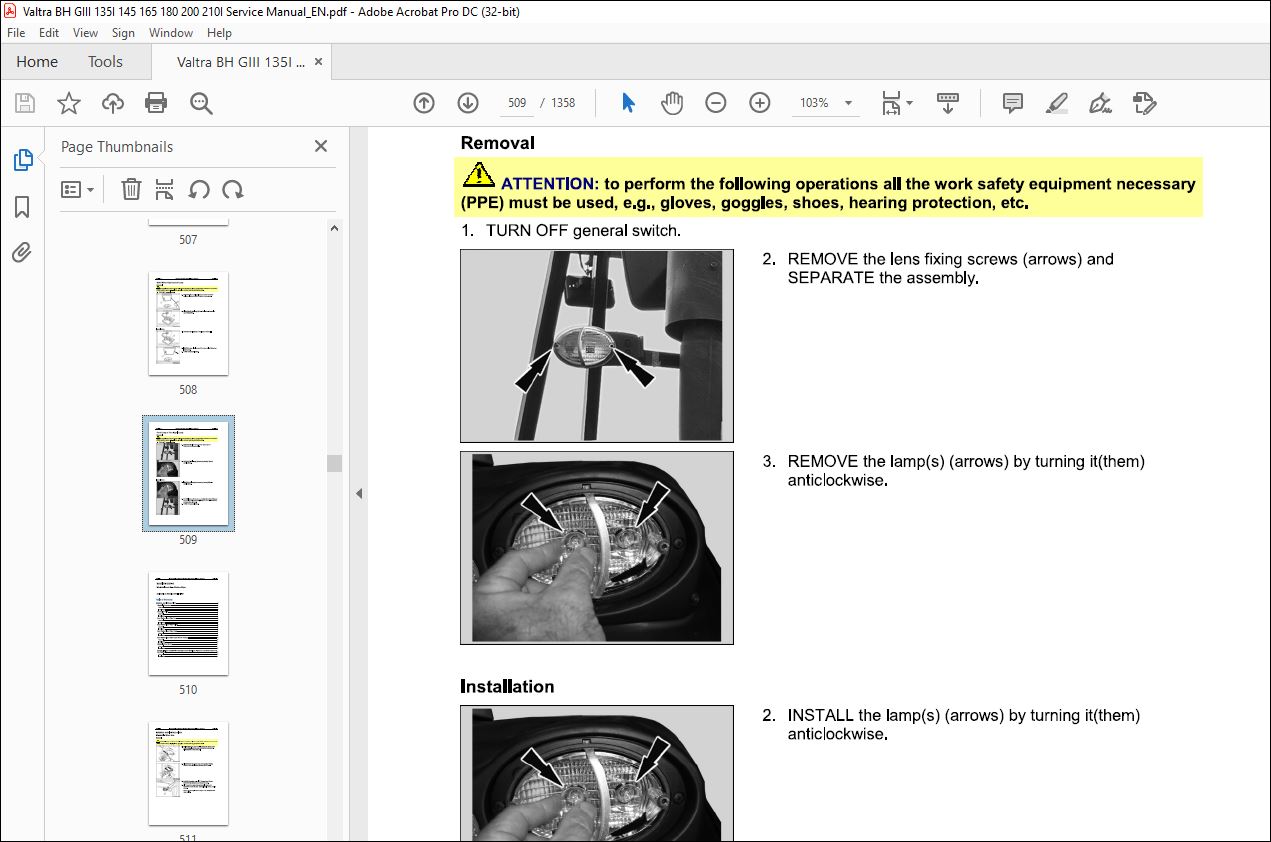Screen dimensions: 1271x842
Task: Open the Bookmarks sidebar panel
Action: coord(22,207)
